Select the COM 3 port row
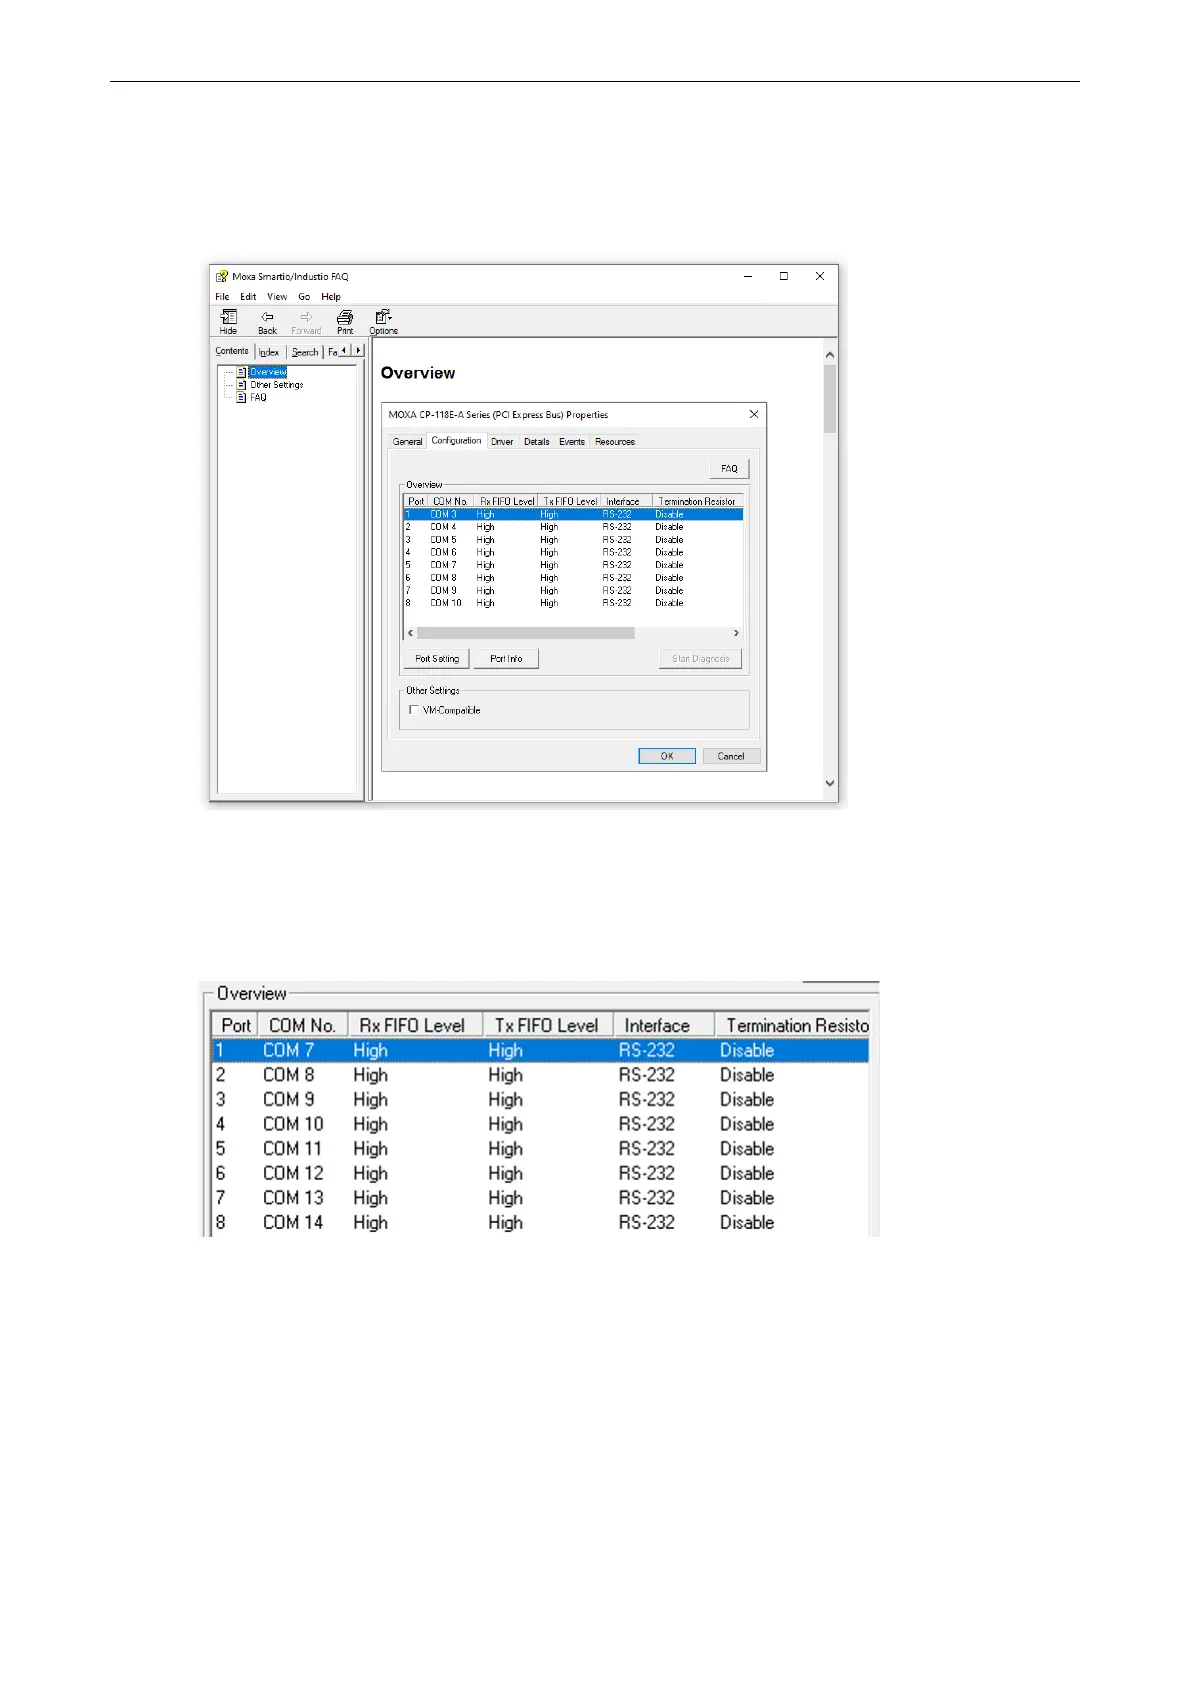 tap(573, 514)
